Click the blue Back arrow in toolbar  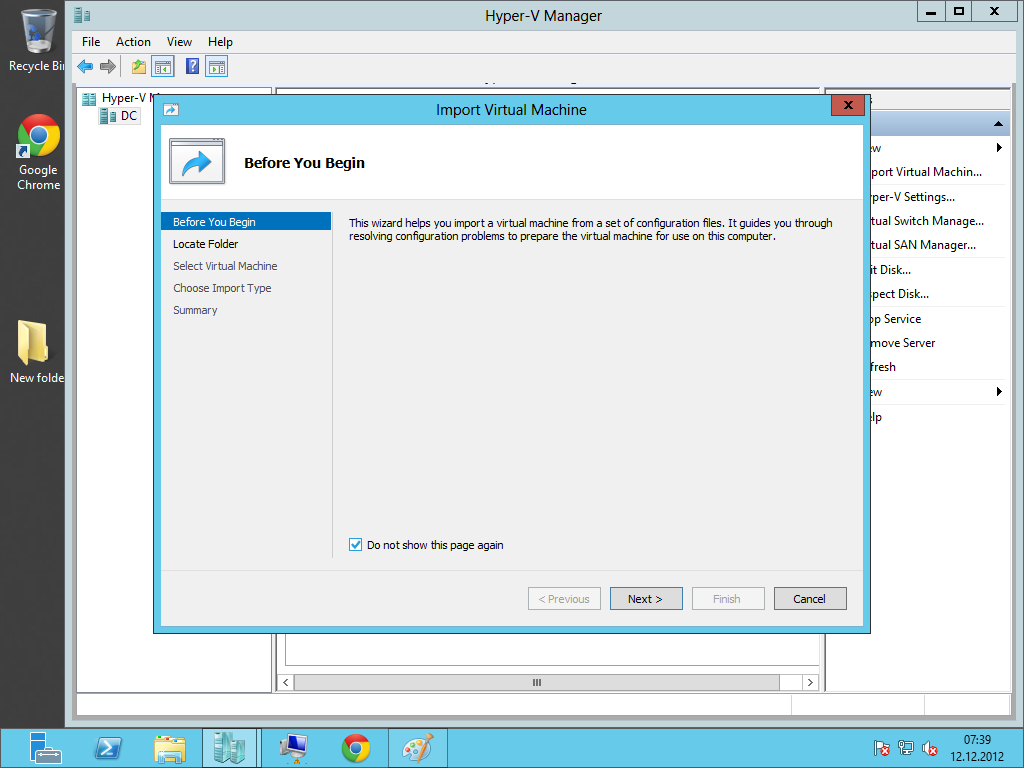click(x=85, y=67)
